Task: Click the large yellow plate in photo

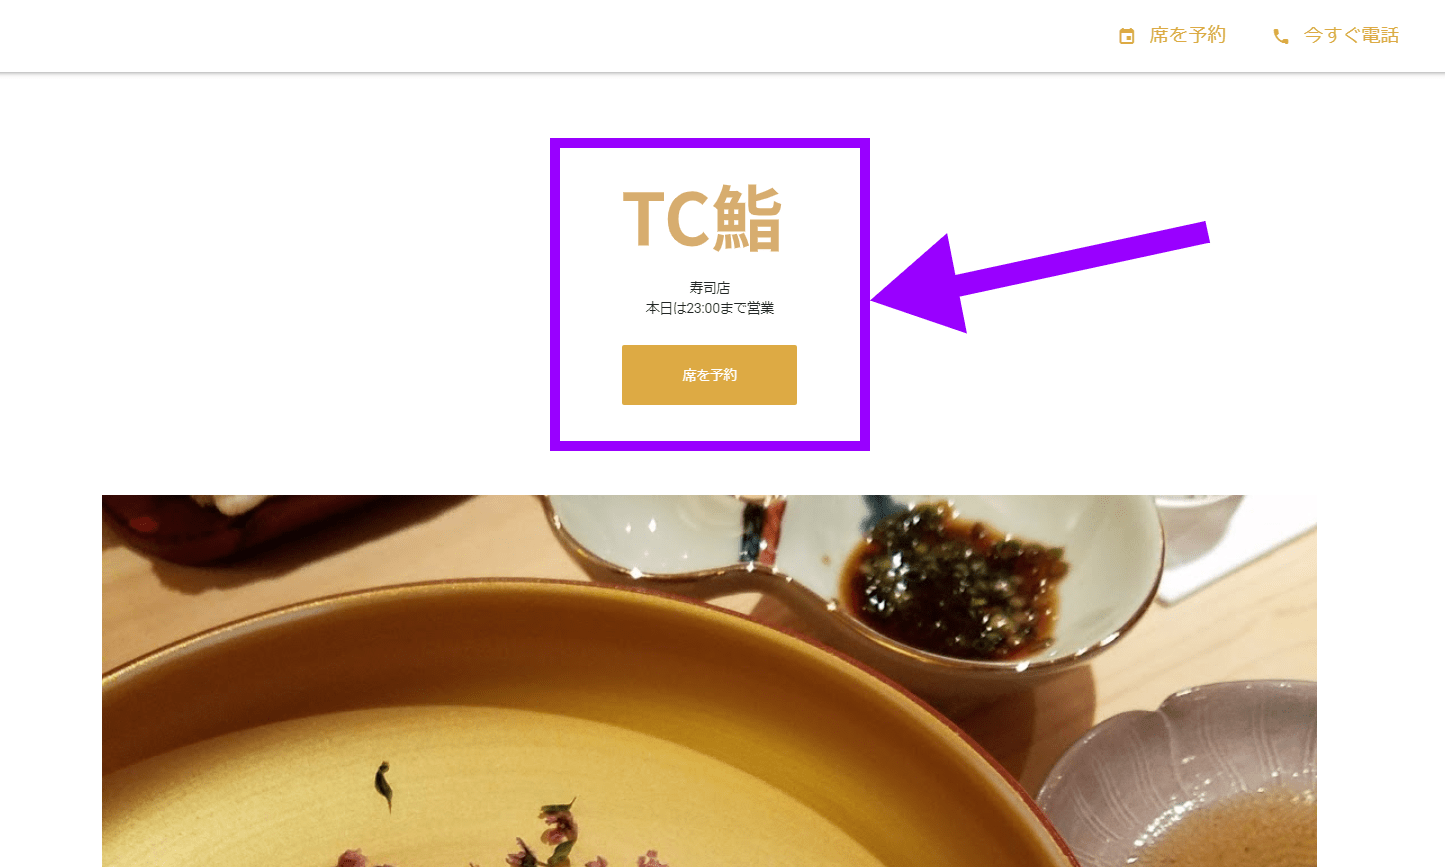Action: tap(560, 740)
